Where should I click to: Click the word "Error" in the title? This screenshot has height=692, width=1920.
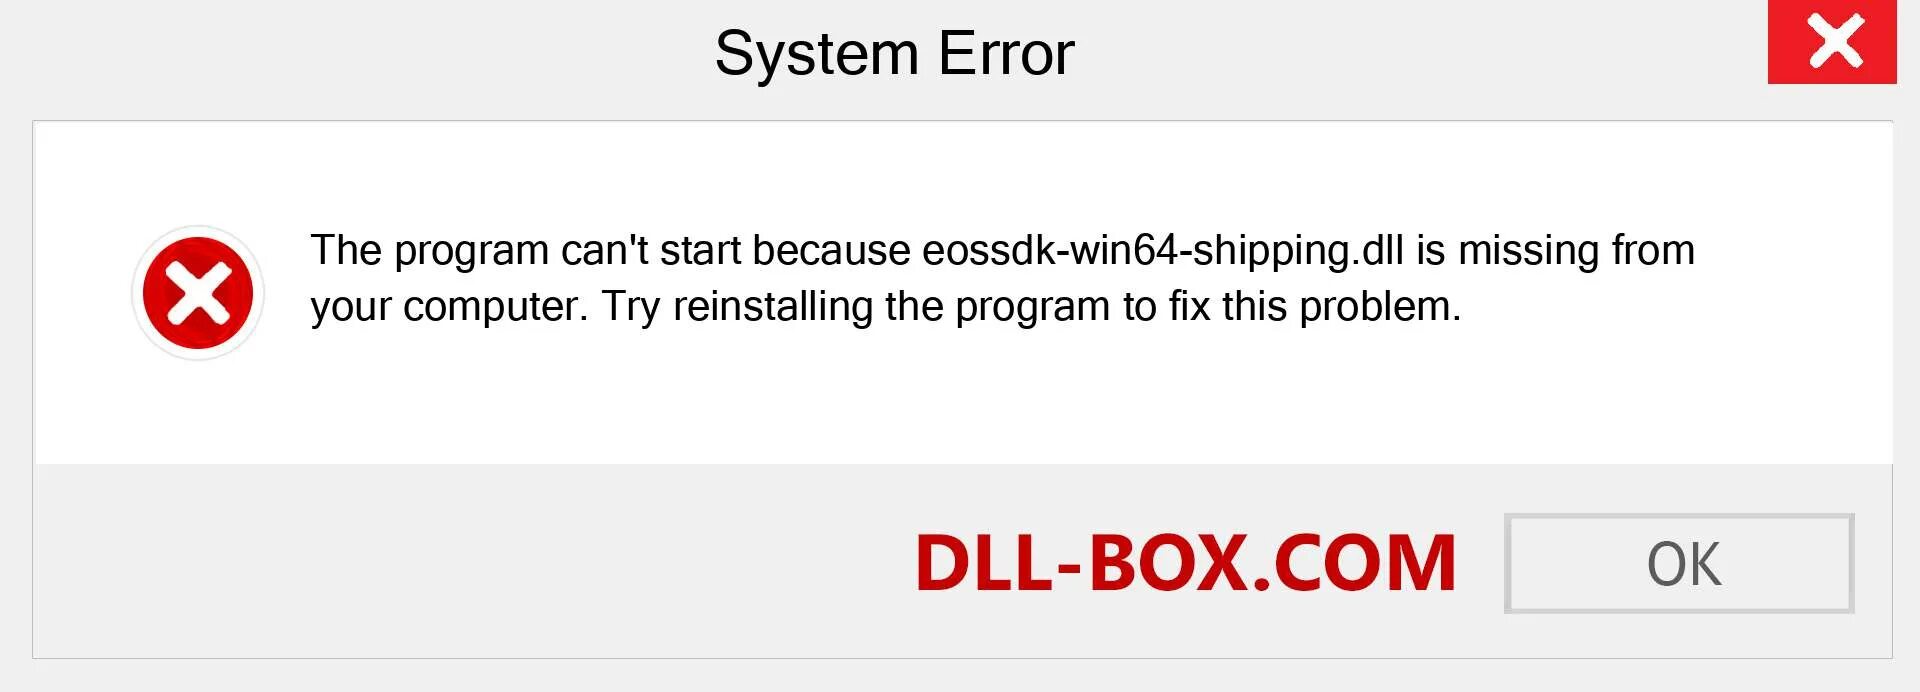pyautogui.click(x=1006, y=53)
